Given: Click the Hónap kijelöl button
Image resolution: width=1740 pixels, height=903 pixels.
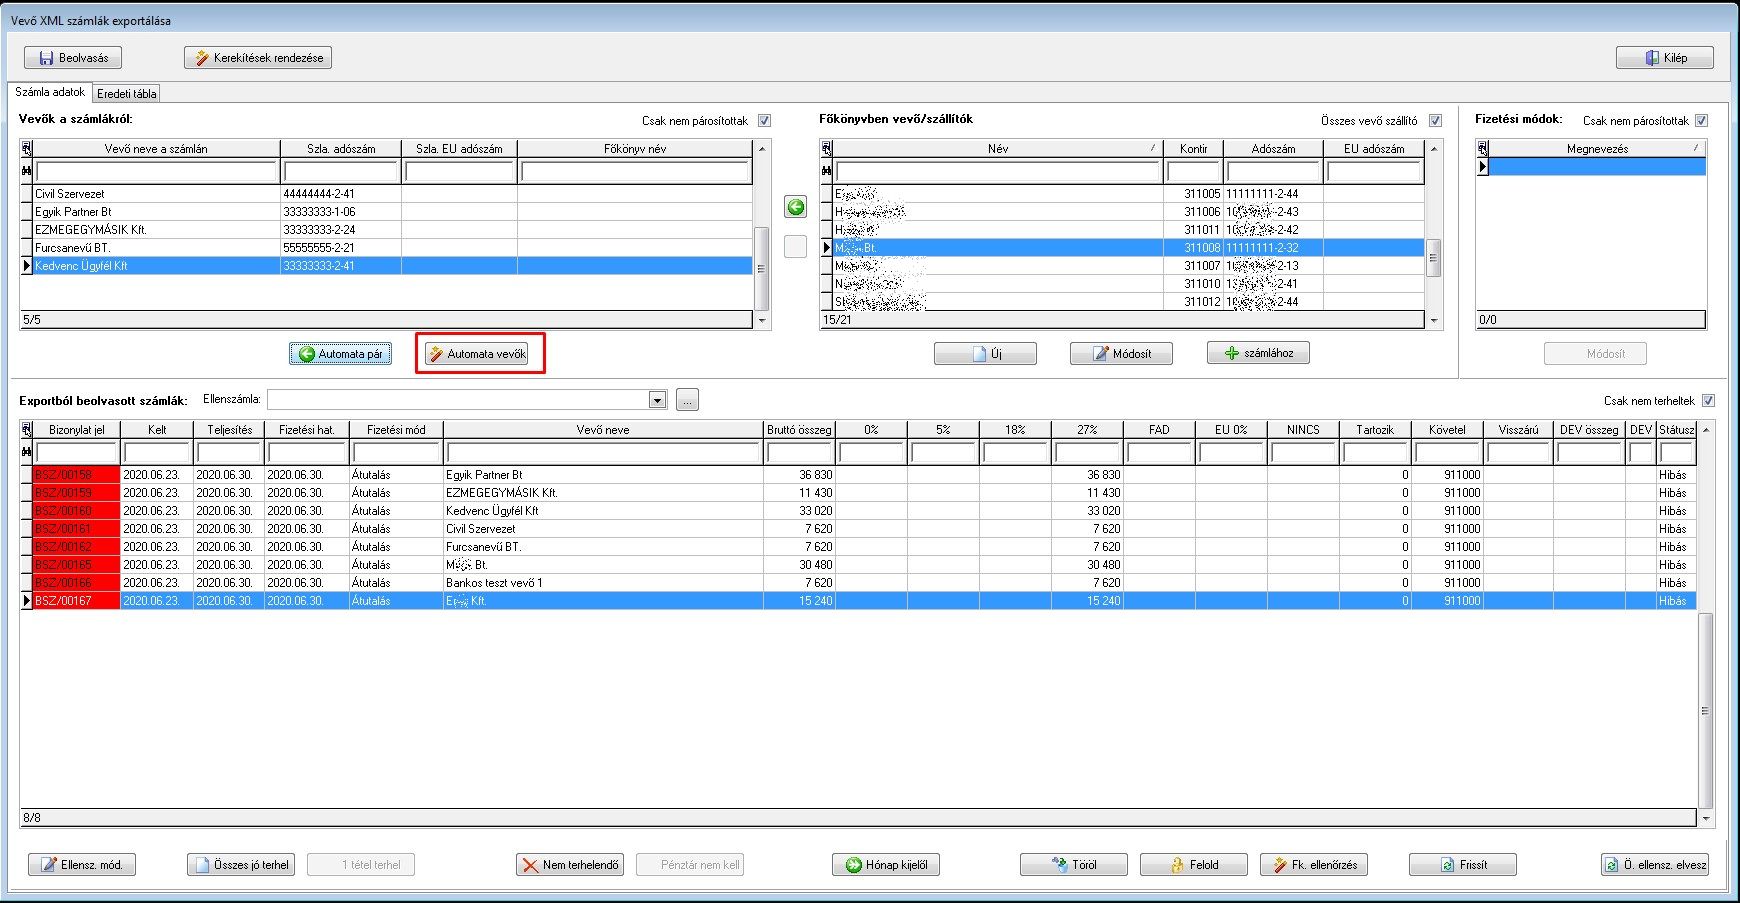Looking at the screenshot, I should point(886,865).
